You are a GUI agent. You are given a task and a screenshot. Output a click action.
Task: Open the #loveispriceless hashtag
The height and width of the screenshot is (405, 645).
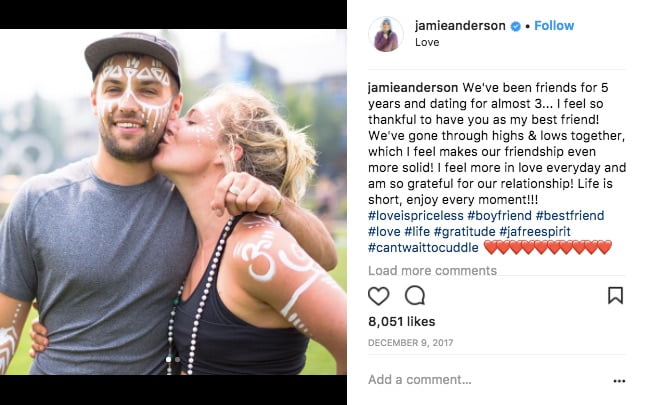click(415, 215)
